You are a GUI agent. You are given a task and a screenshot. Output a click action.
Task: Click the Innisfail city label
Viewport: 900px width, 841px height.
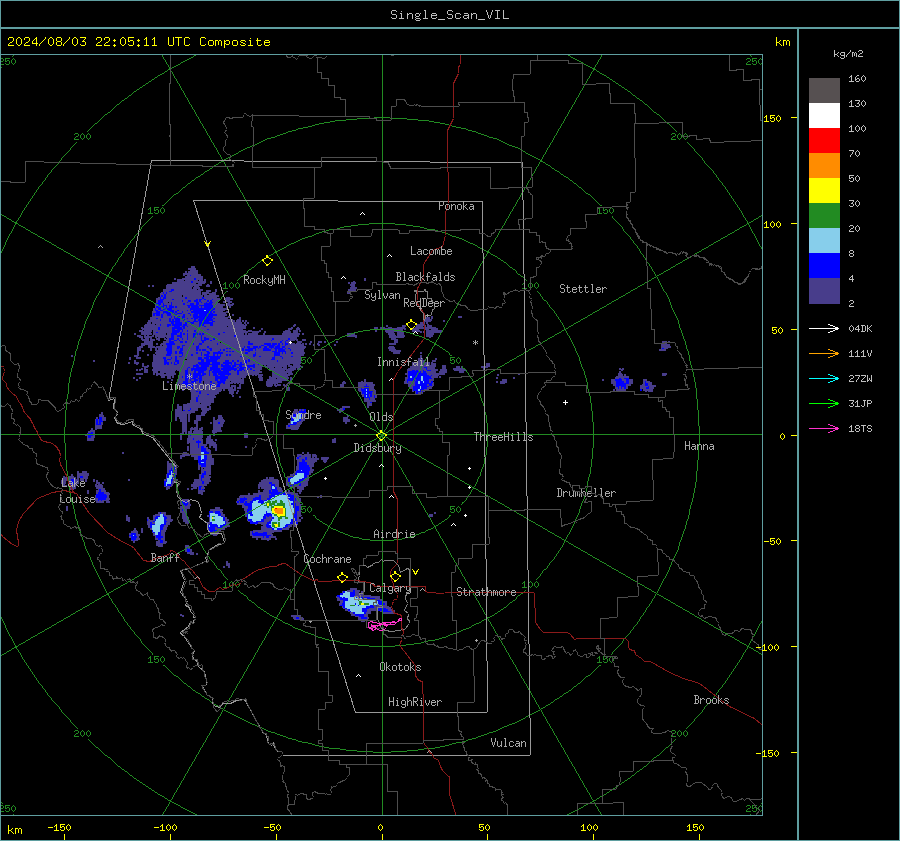[x=404, y=362]
